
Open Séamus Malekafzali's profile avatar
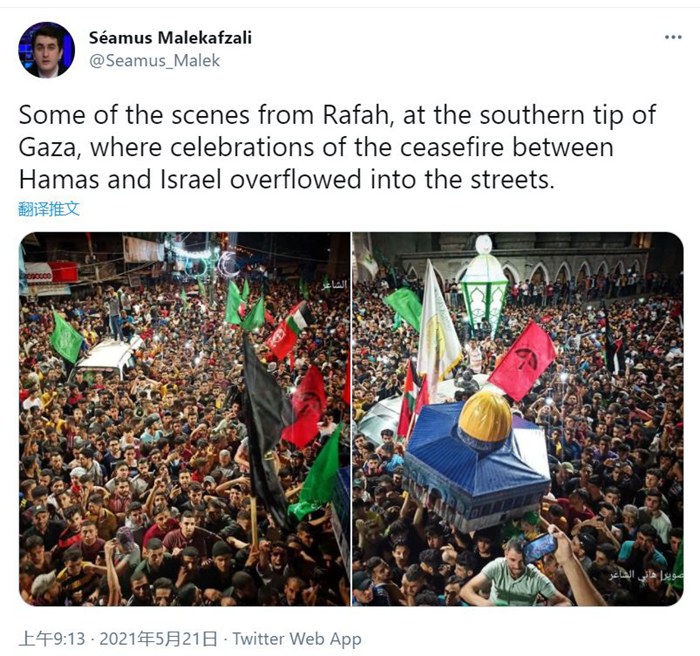pyautogui.click(x=46, y=50)
